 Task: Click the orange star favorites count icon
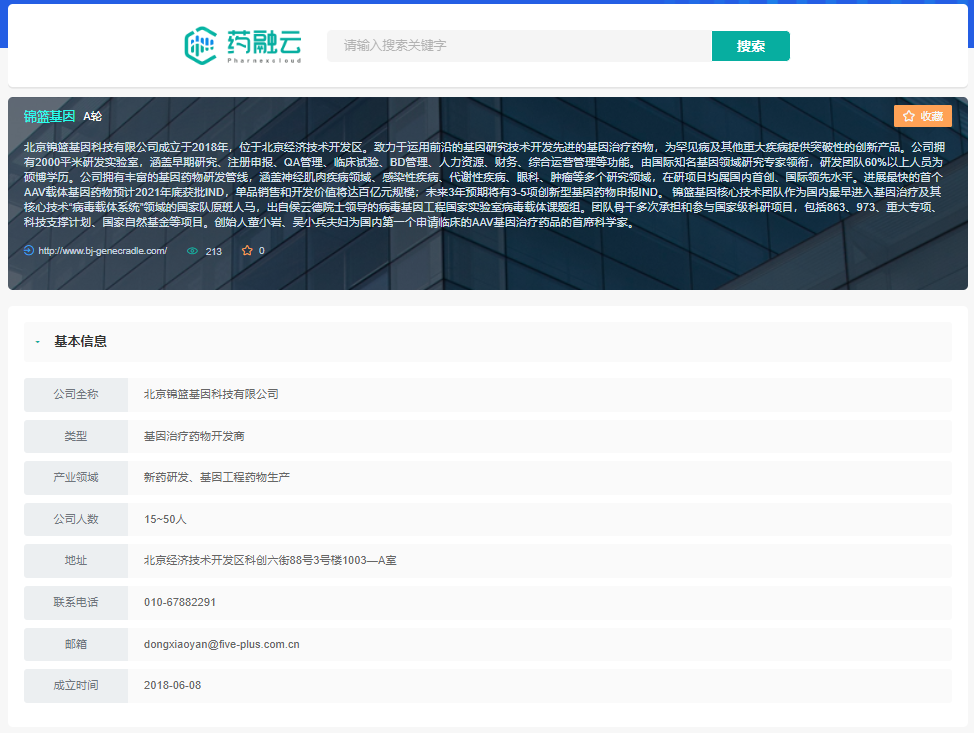coord(247,251)
